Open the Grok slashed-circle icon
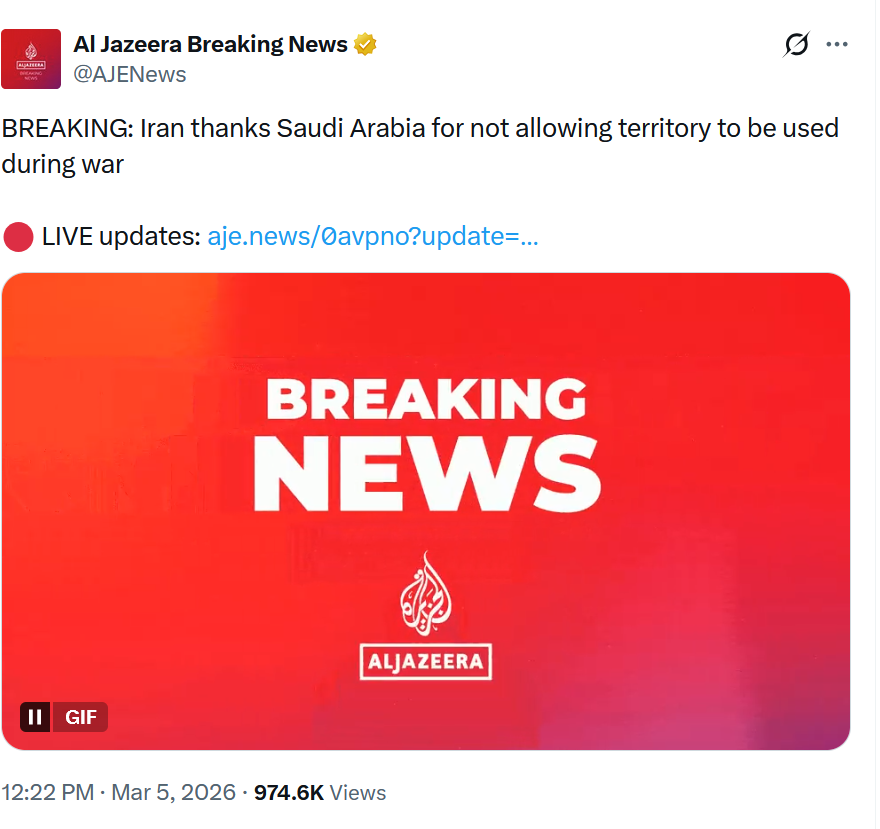880x829 pixels. point(797,44)
